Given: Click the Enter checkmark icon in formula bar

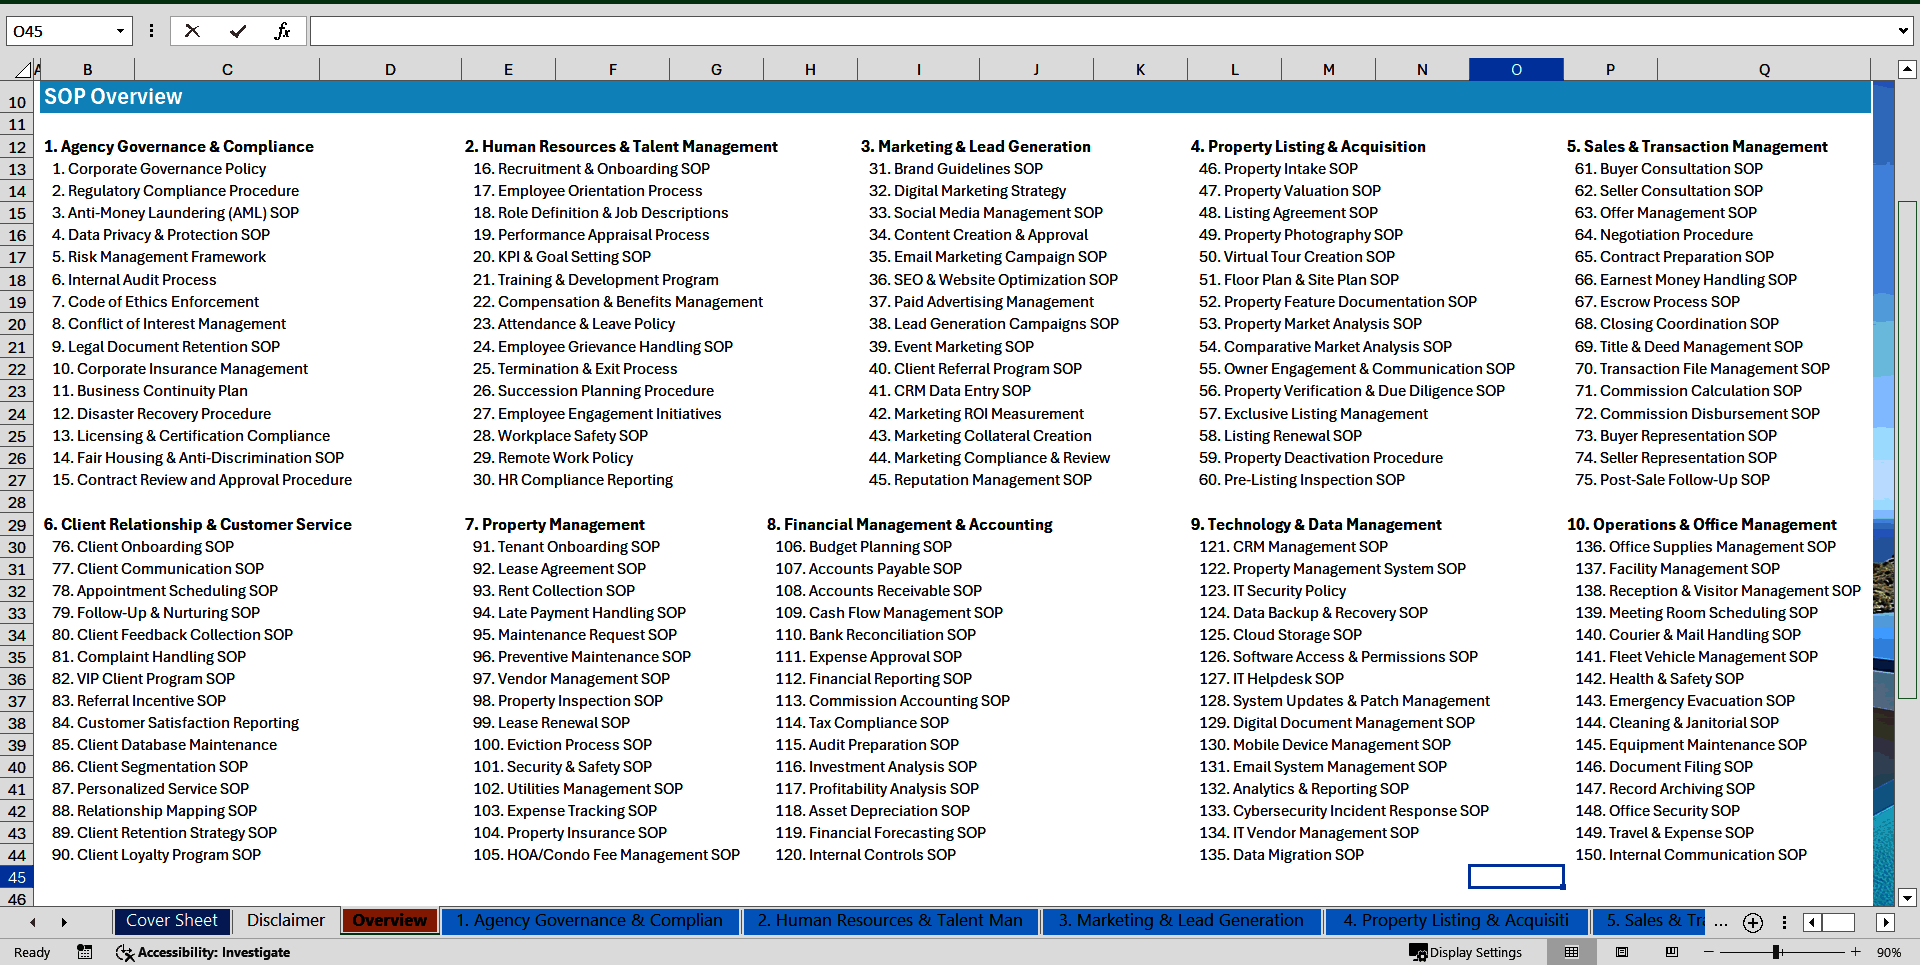Looking at the screenshot, I should coord(237,31).
